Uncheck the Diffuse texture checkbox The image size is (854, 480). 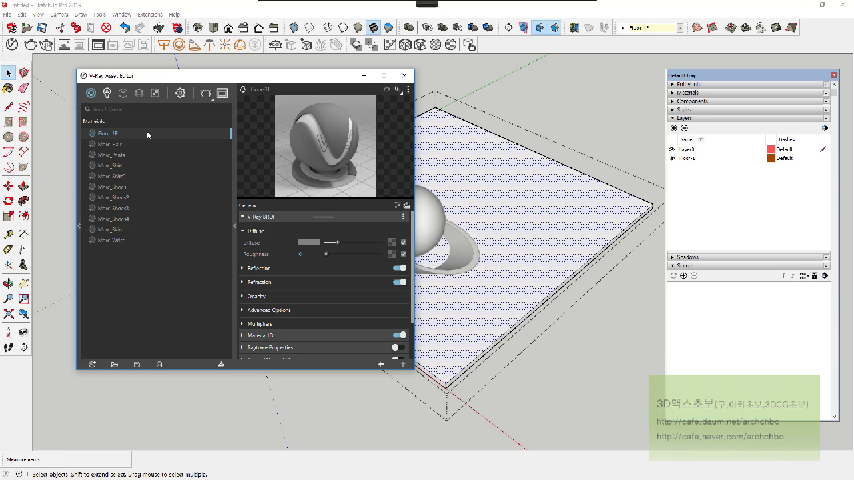[x=404, y=242]
